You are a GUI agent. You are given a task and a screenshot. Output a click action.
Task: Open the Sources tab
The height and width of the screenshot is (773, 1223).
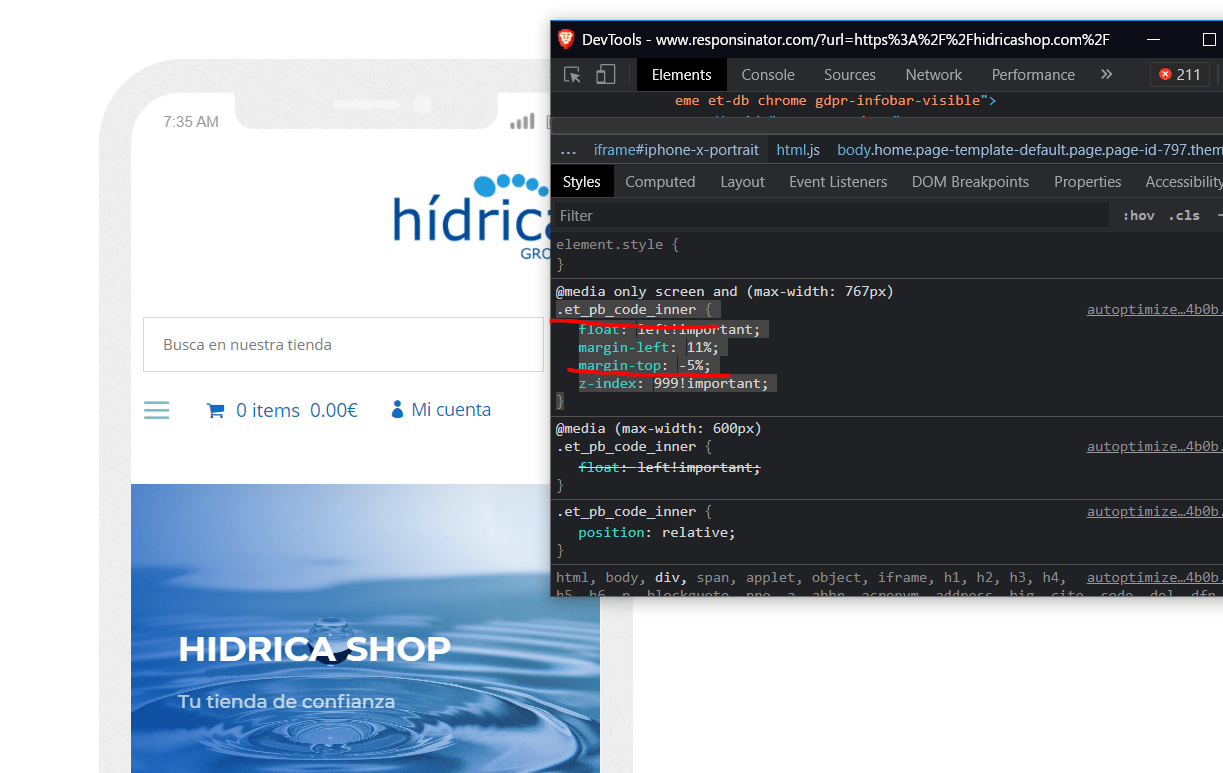[850, 75]
